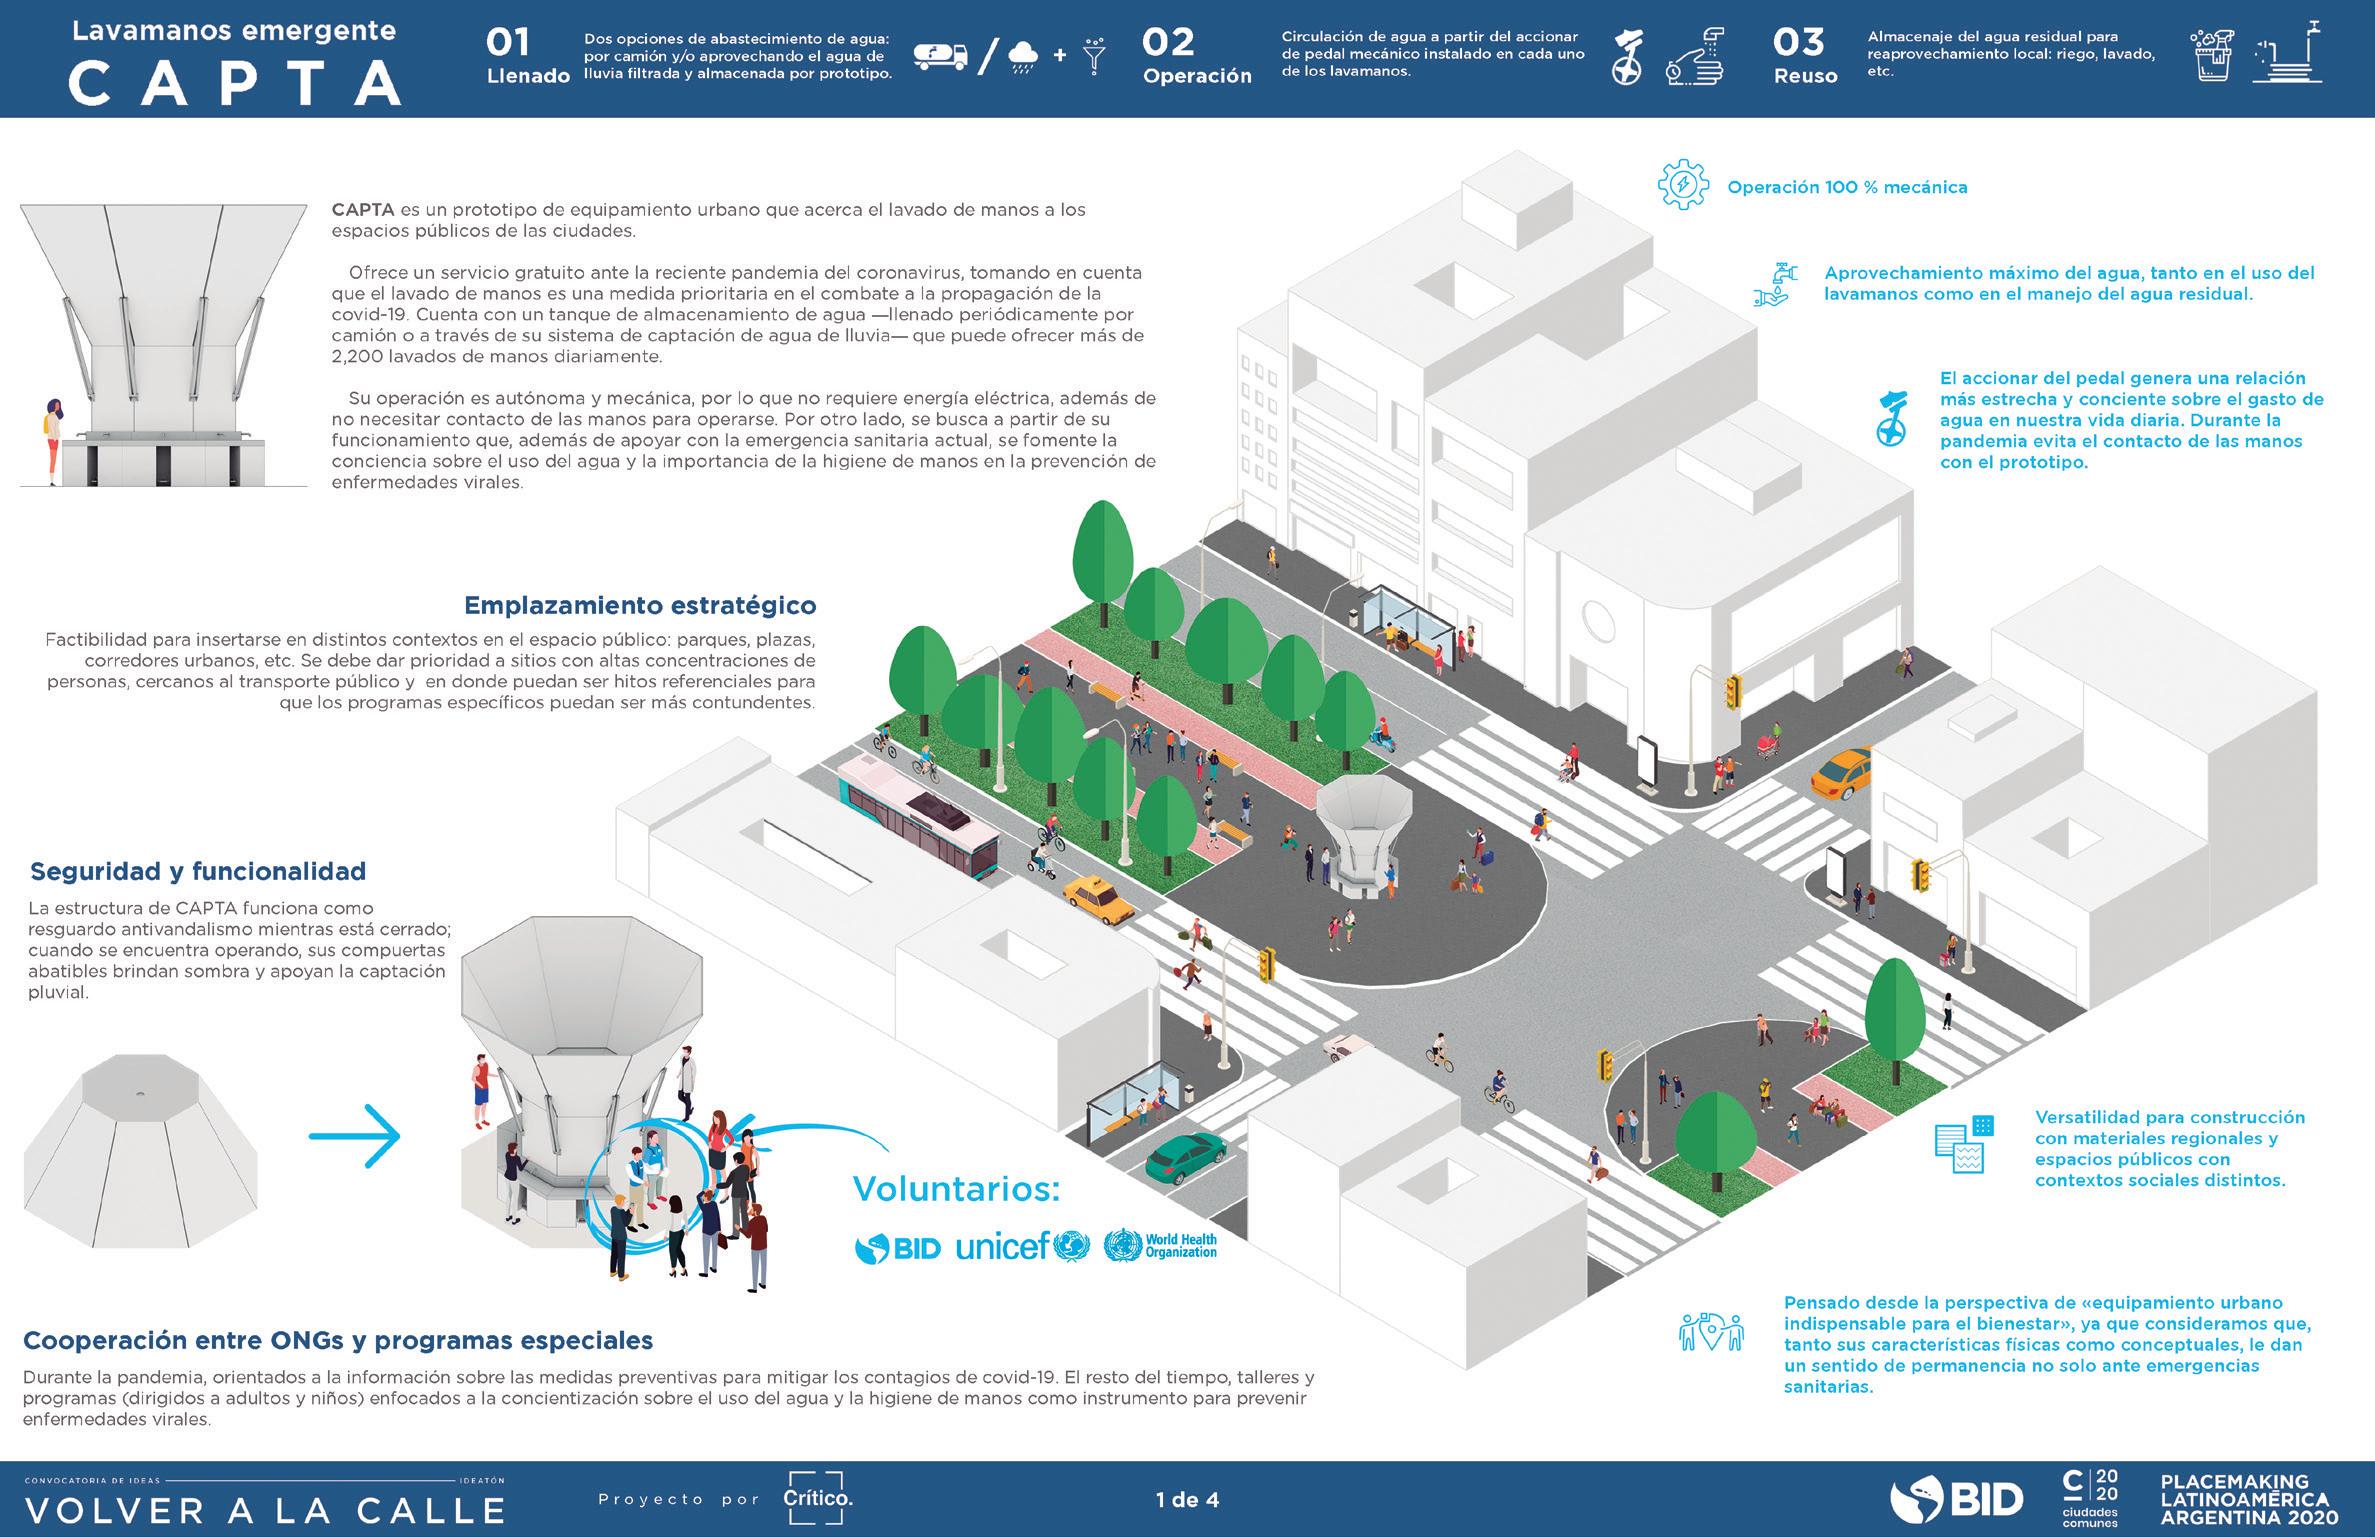Click the Crítico project logo in footer

coord(817,1498)
